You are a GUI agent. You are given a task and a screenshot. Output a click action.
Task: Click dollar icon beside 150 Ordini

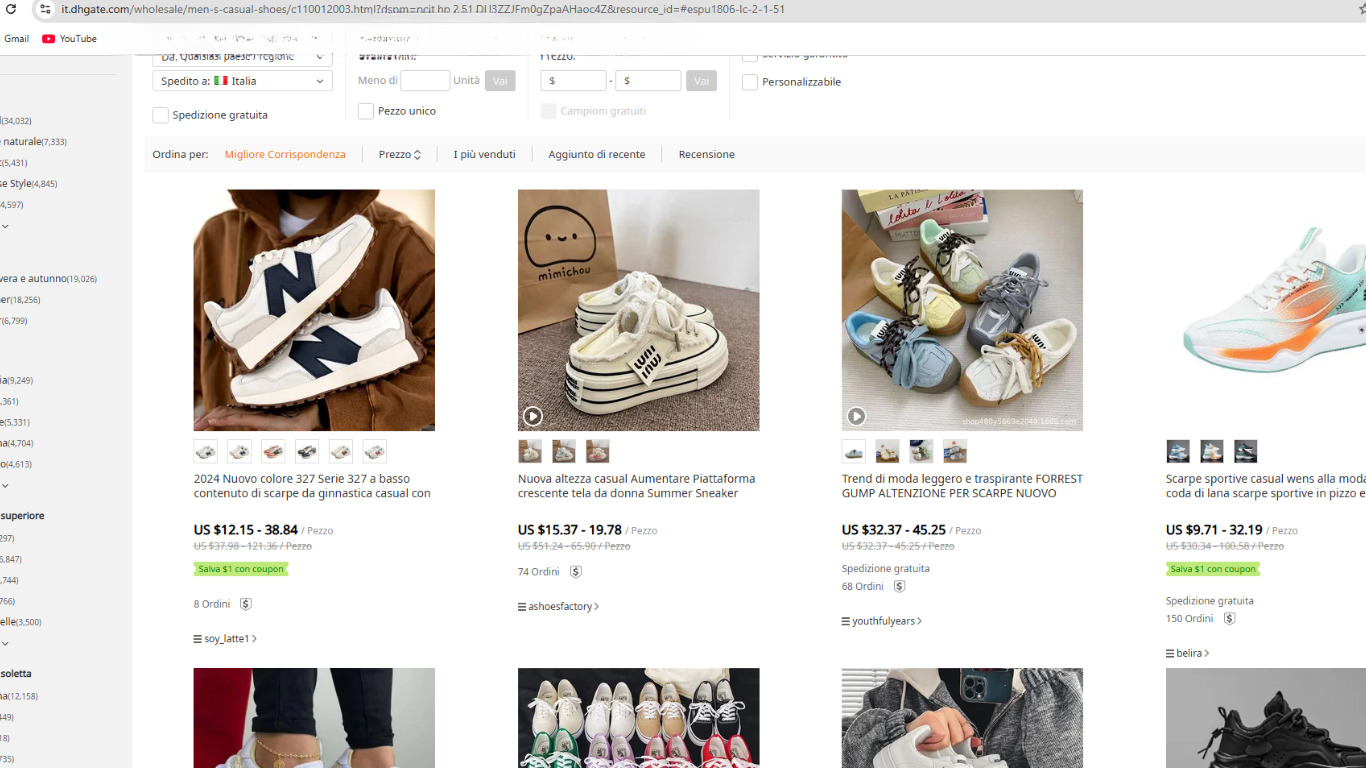[x=1229, y=619]
